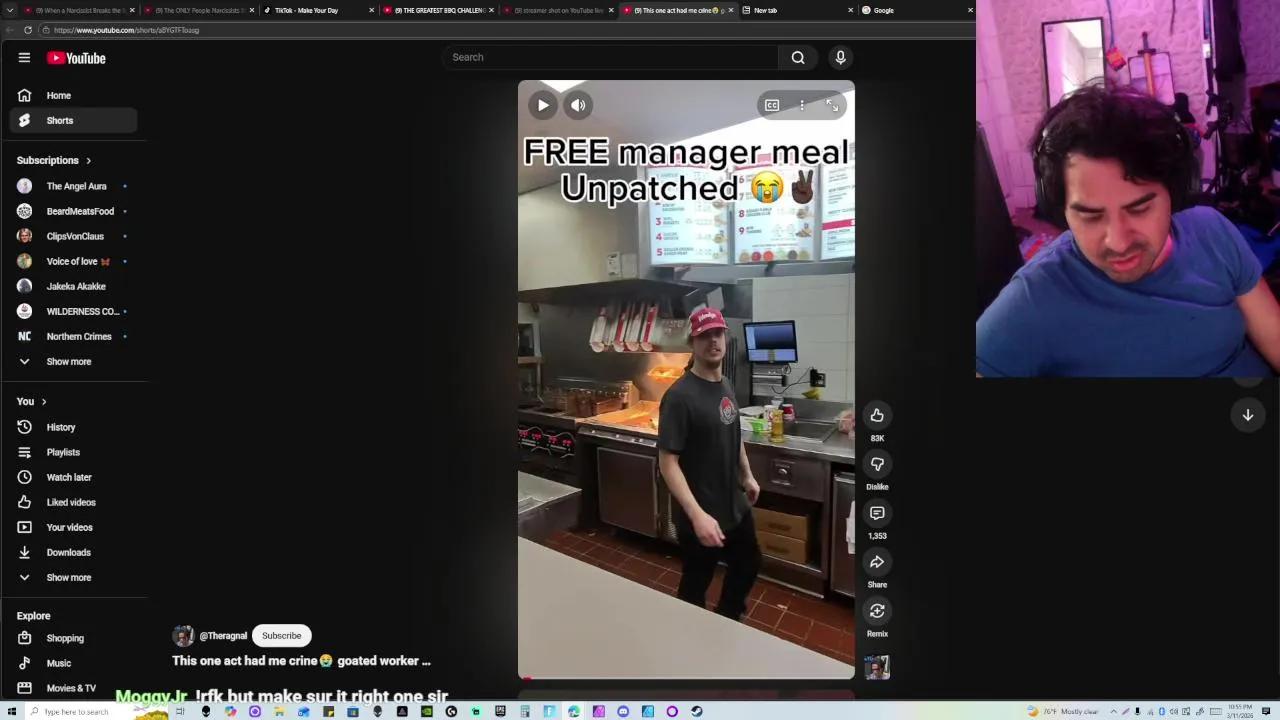1280x720 pixels.
Task: Open the Short's three-dot more options
Action: click(x=802, y=105)
